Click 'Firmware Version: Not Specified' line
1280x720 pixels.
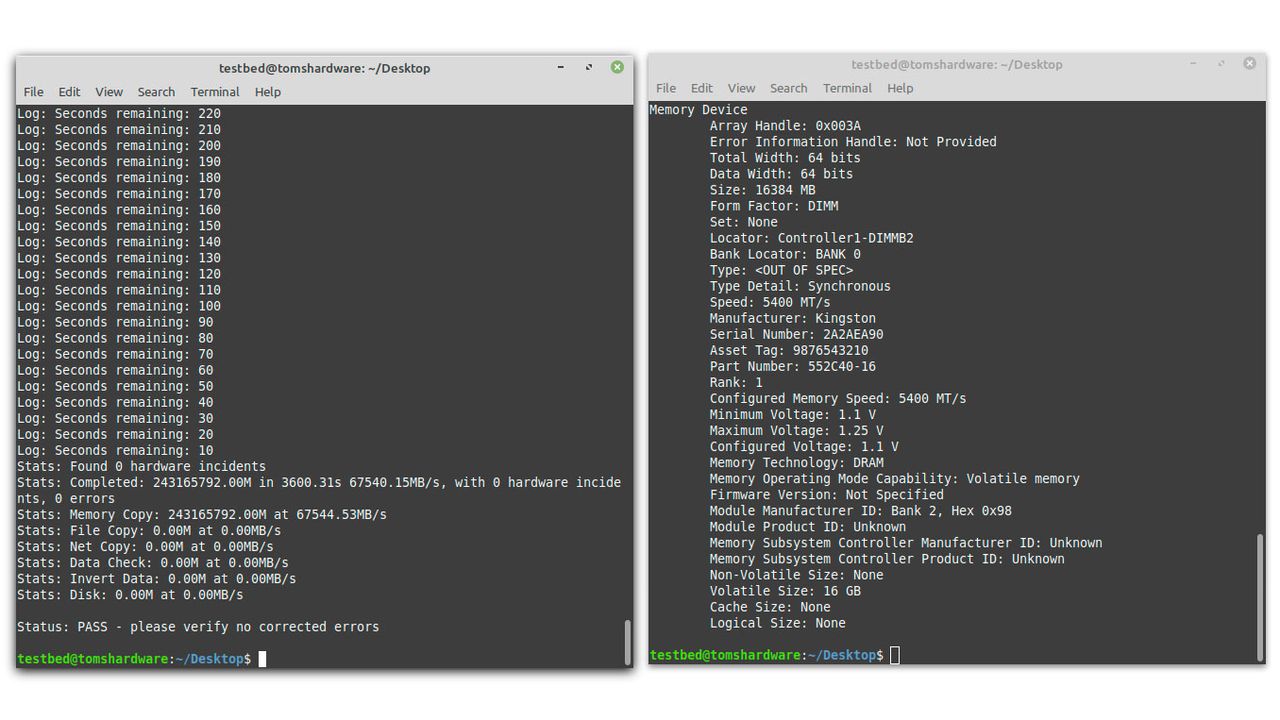point(827,494)
